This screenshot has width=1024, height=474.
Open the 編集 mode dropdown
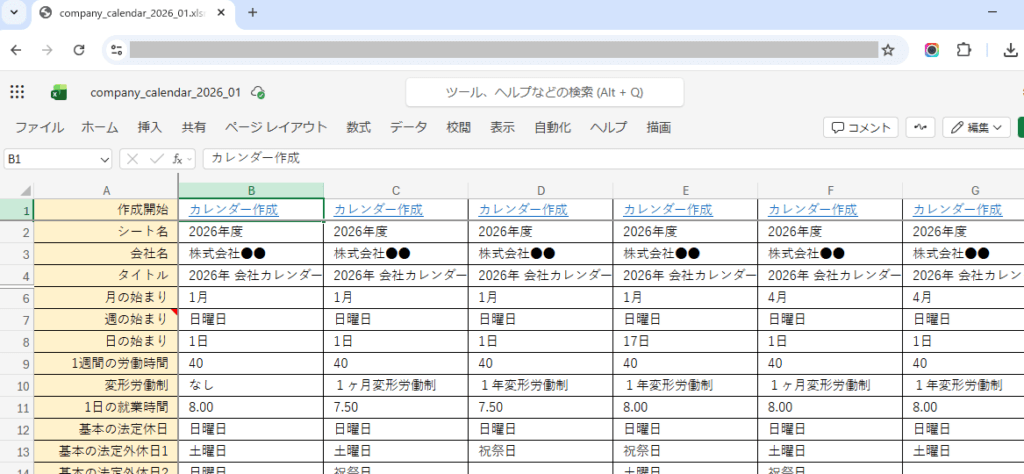tap(976, 127)
